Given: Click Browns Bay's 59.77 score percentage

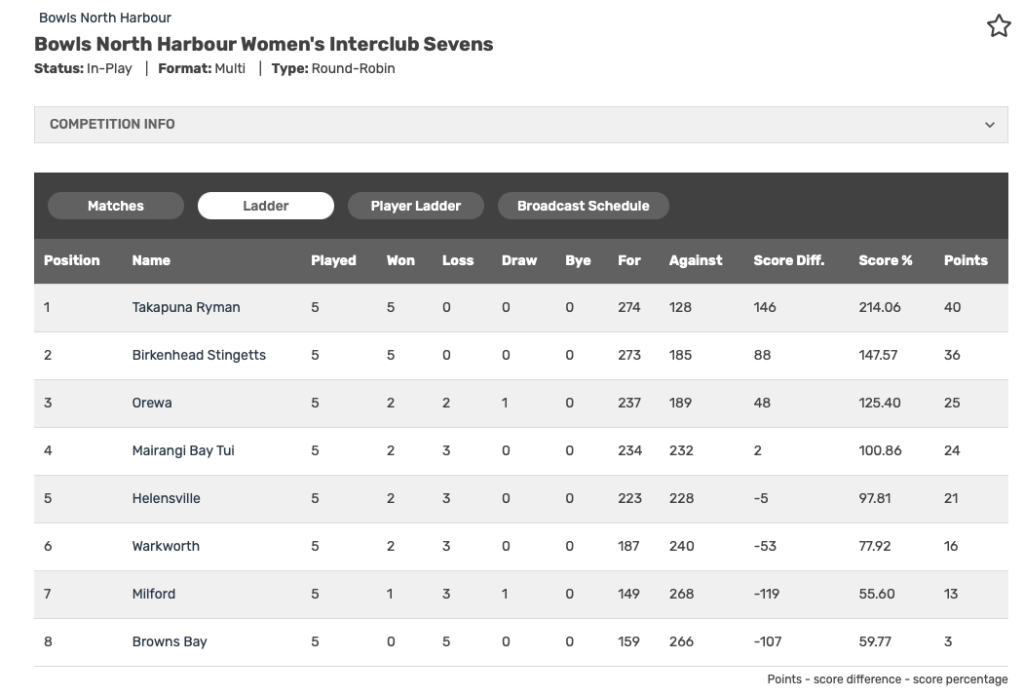Looking at the screenshot, I should tap(874, 641).
